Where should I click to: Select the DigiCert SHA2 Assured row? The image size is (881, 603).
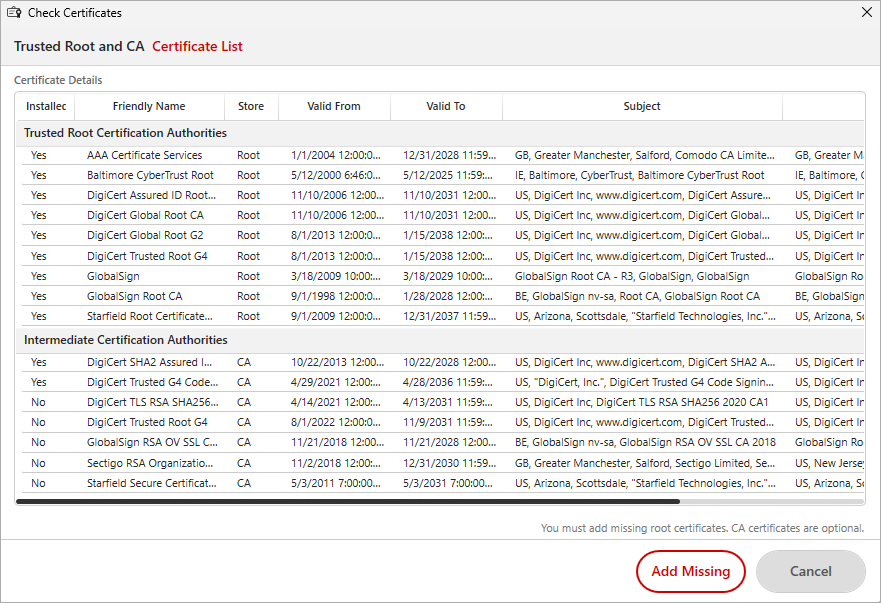[443, 362]
